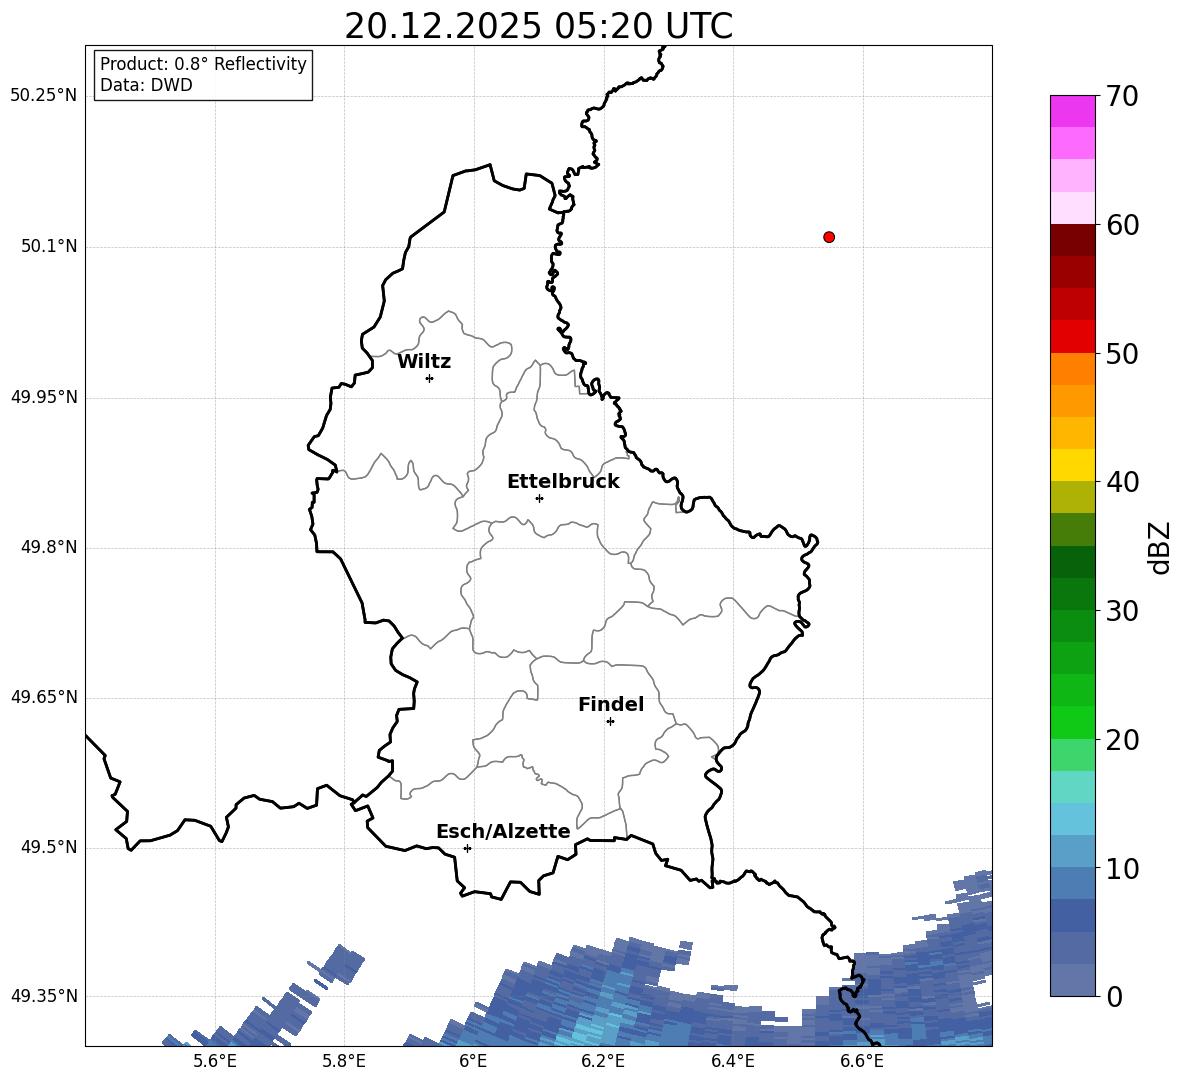Click the 50.1°N latitude label

(49, 246)
